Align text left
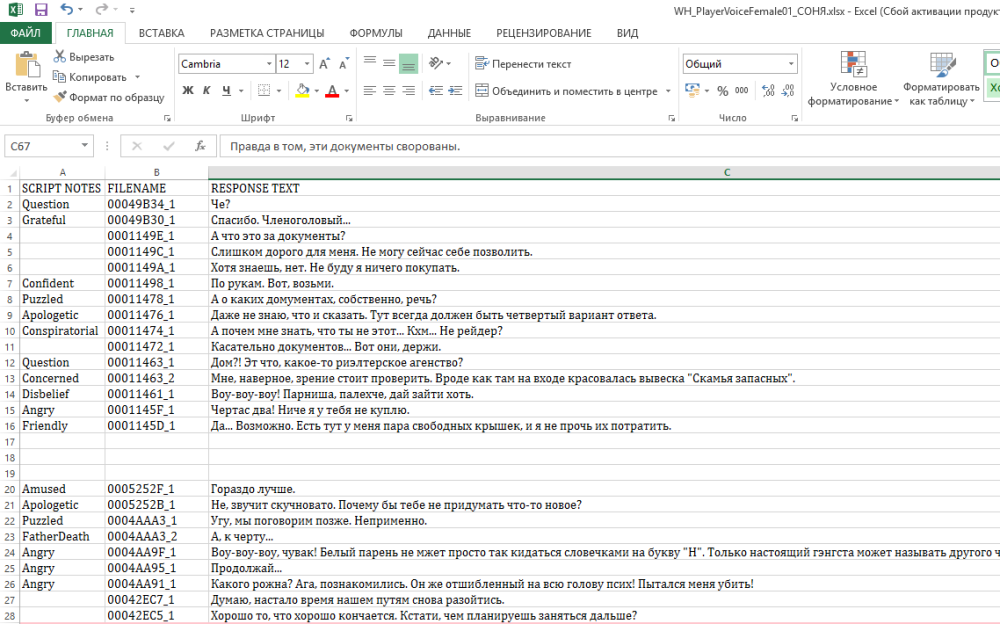Viewport: 1000px width, 624px height. pyautogui.click(x=370, y=91)
